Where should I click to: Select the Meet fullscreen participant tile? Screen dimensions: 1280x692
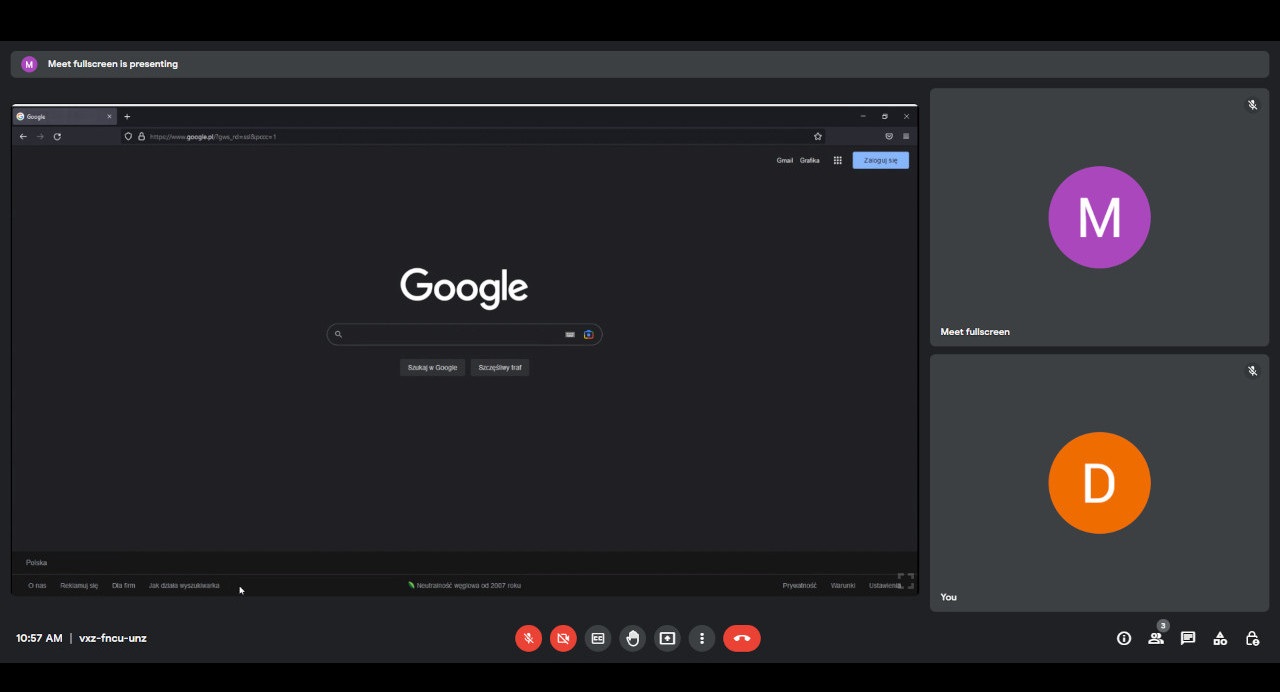(1099, 217)
